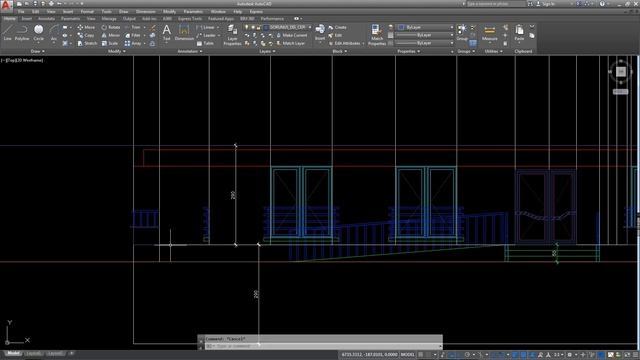This screenshot has height=360, width=640.
Task: Click Edit Attributes button
Action: (344, 43)
